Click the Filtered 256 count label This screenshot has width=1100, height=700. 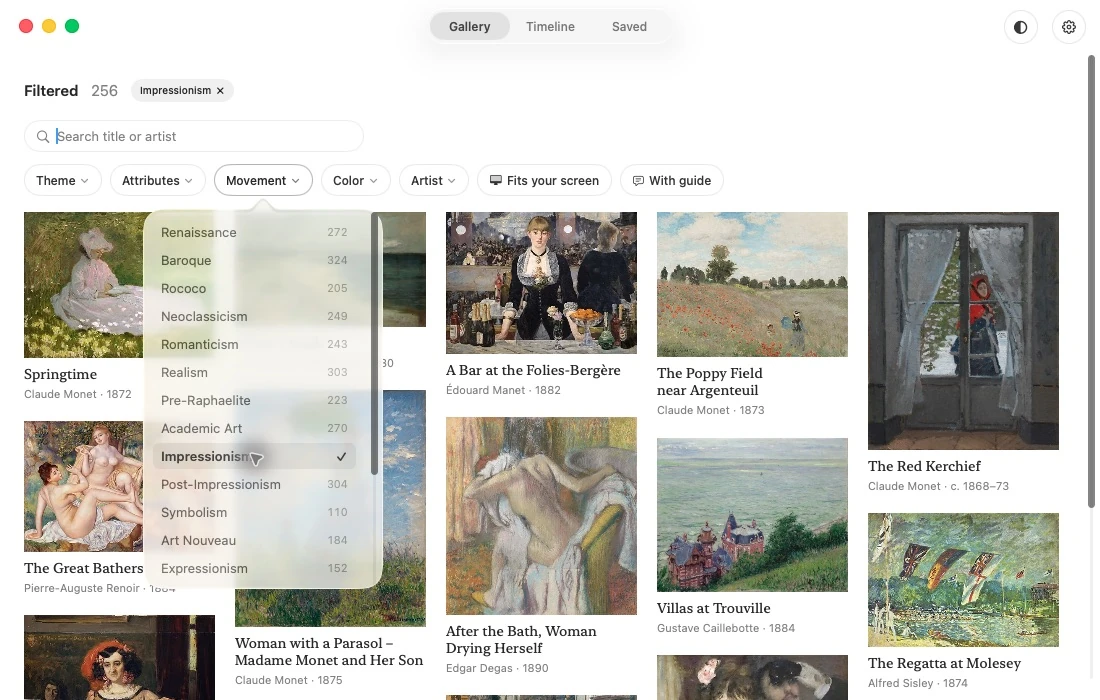coord(71,90)
